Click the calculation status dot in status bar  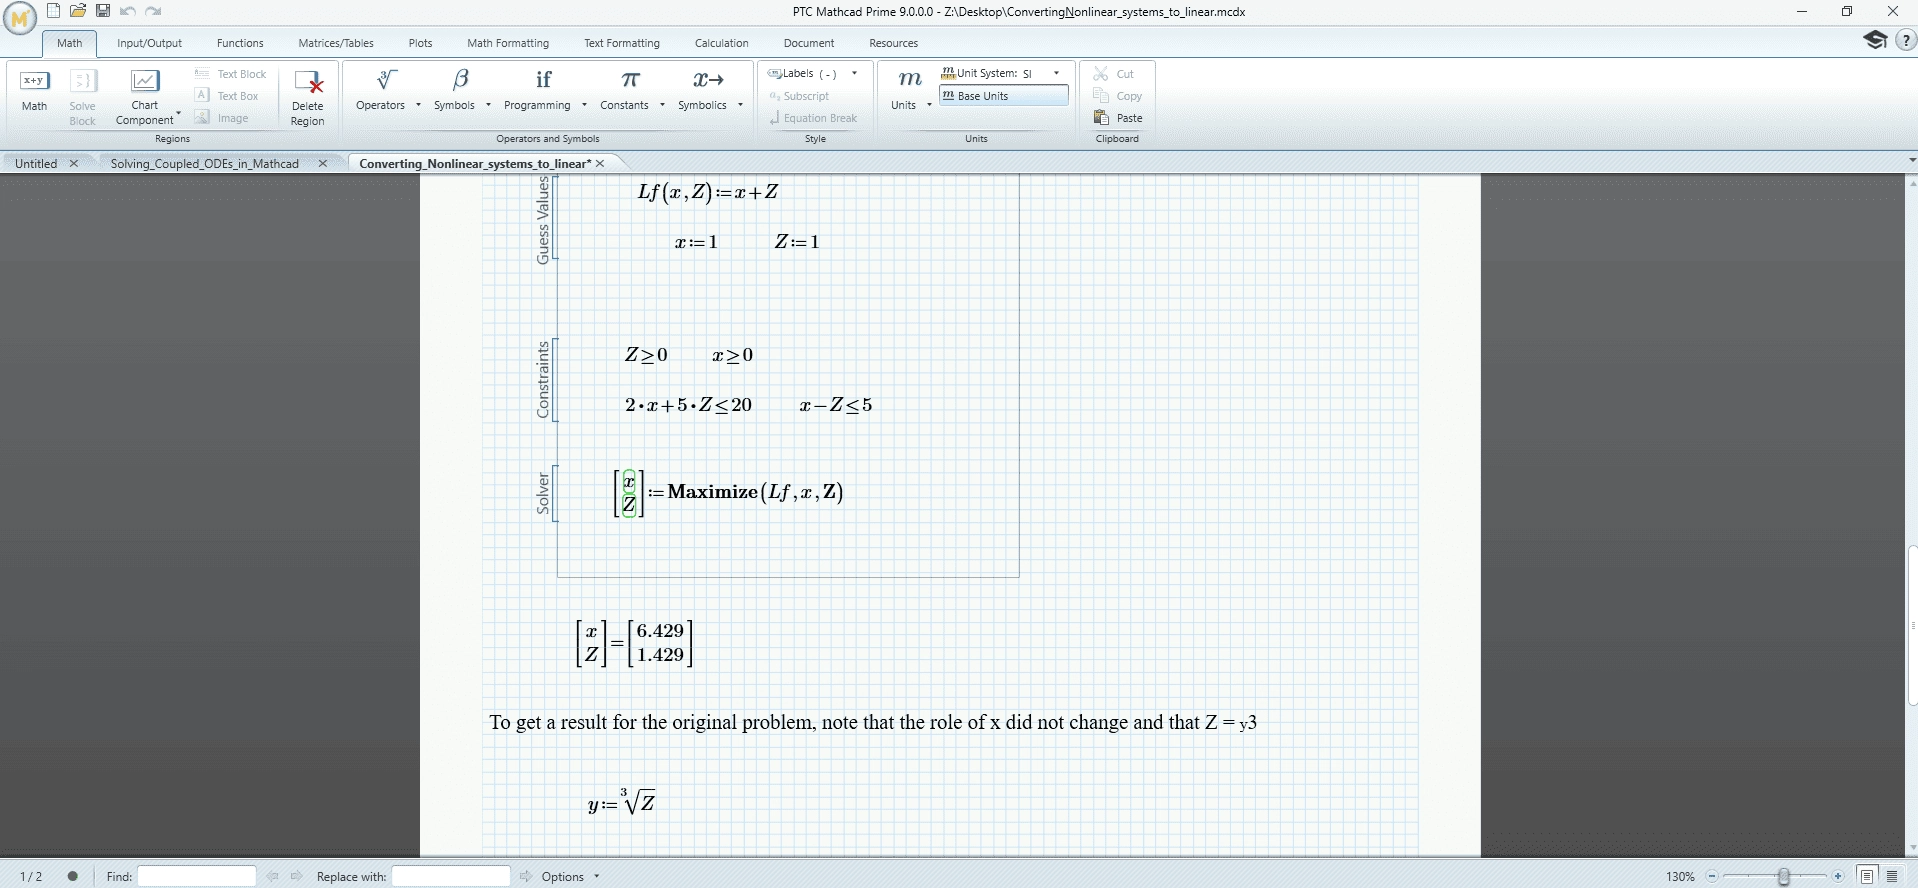coord(73,876)
